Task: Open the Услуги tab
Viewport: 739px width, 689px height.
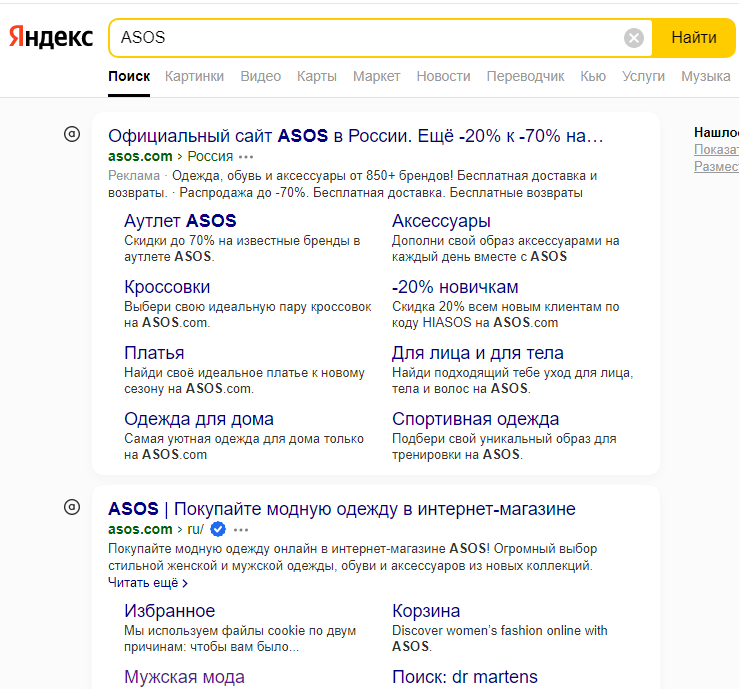Action: pos(643,76)
